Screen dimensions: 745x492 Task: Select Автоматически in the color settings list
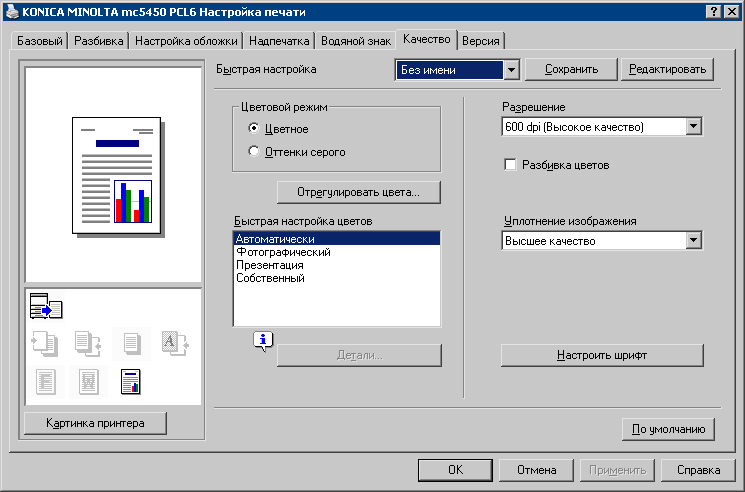[x=337, y=239]
